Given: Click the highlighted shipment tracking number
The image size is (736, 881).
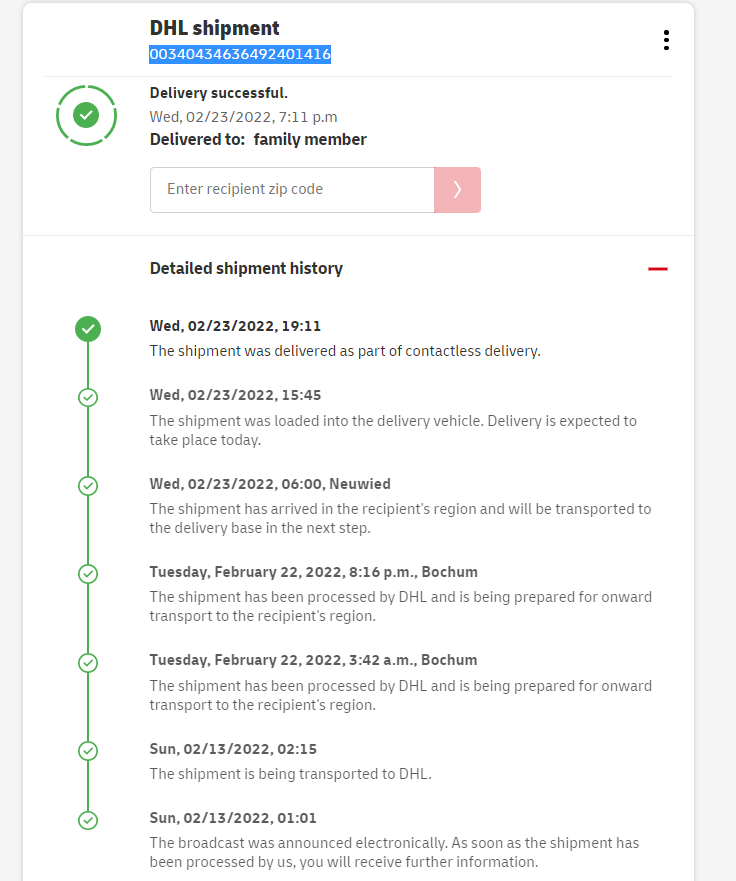Looking at the screenshot, I should (240, 54).
